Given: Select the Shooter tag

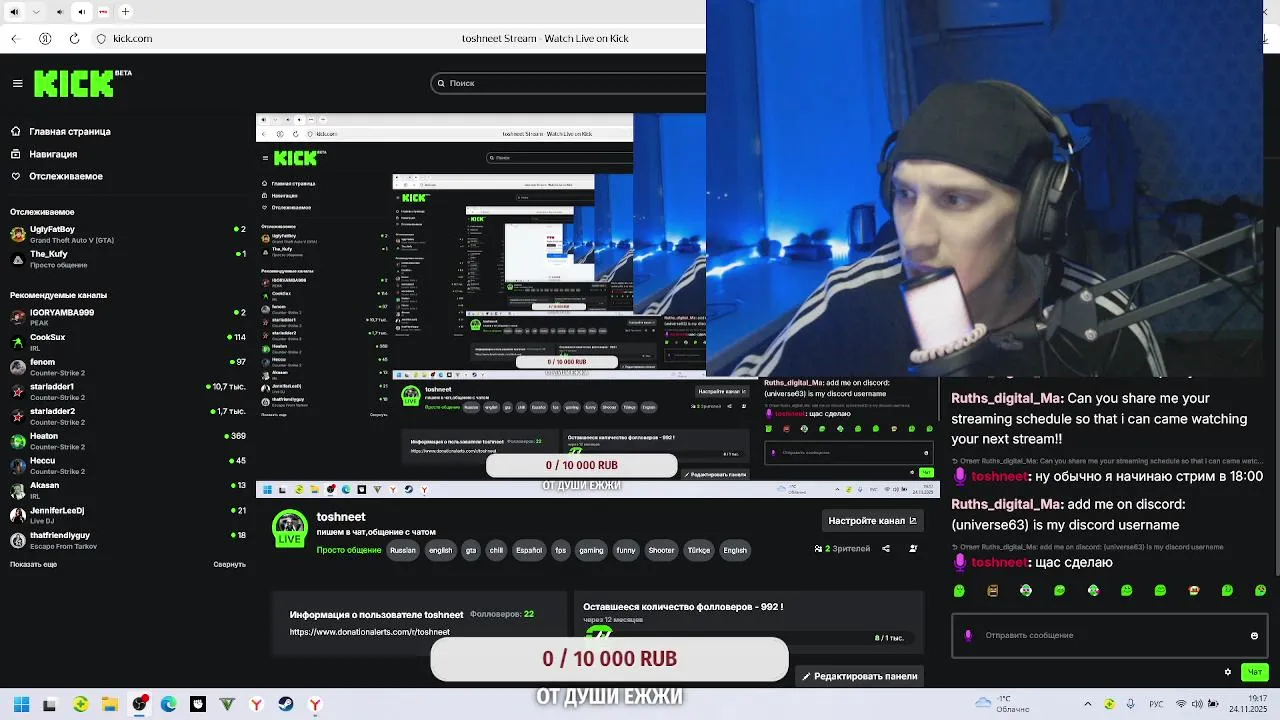Looking at the screenshot, I should (661, 550).
